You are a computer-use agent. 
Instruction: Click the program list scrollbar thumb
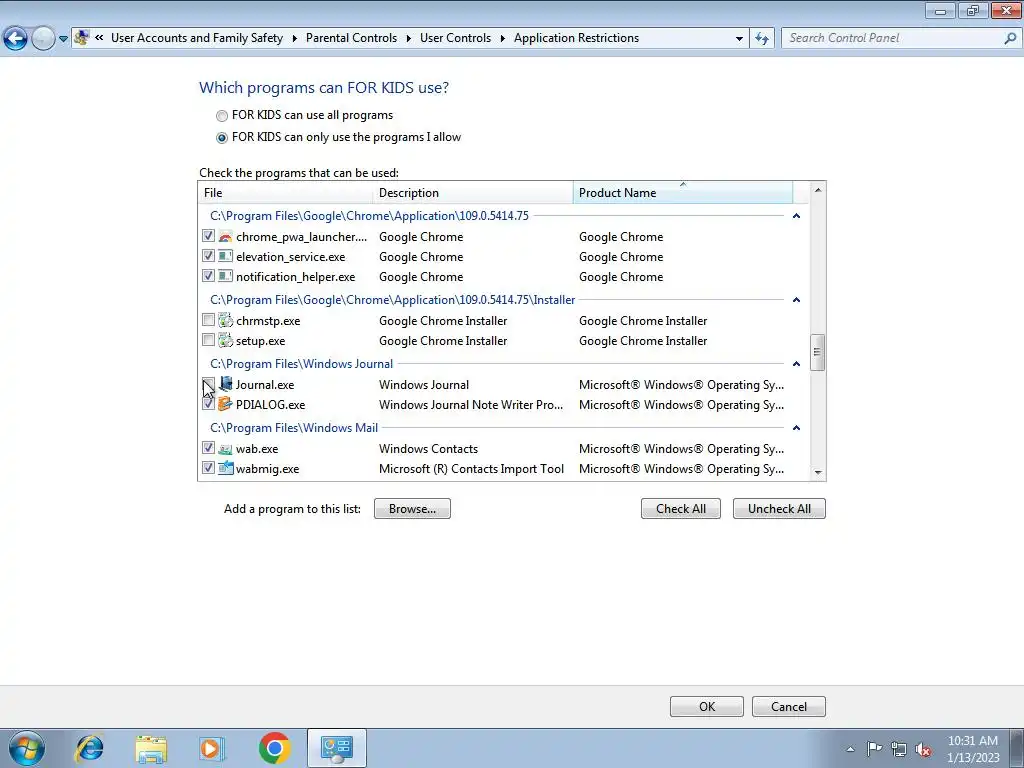817,352
